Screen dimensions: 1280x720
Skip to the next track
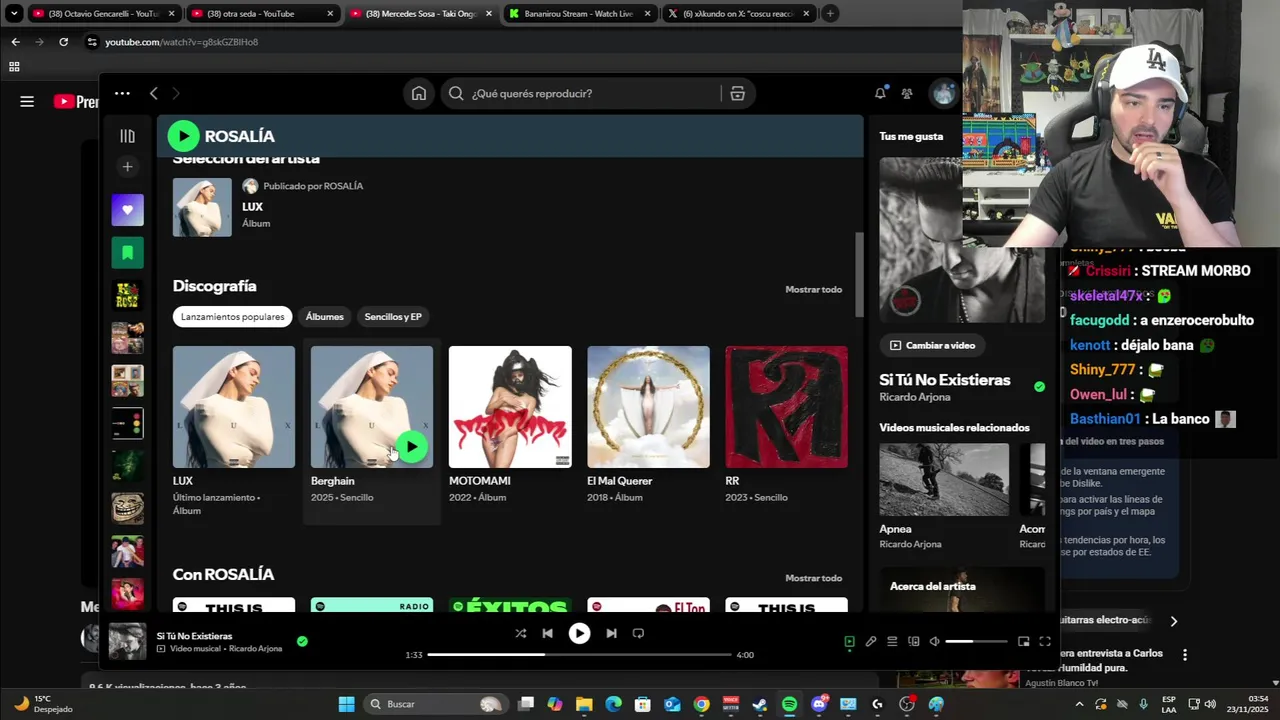[611, 633]
